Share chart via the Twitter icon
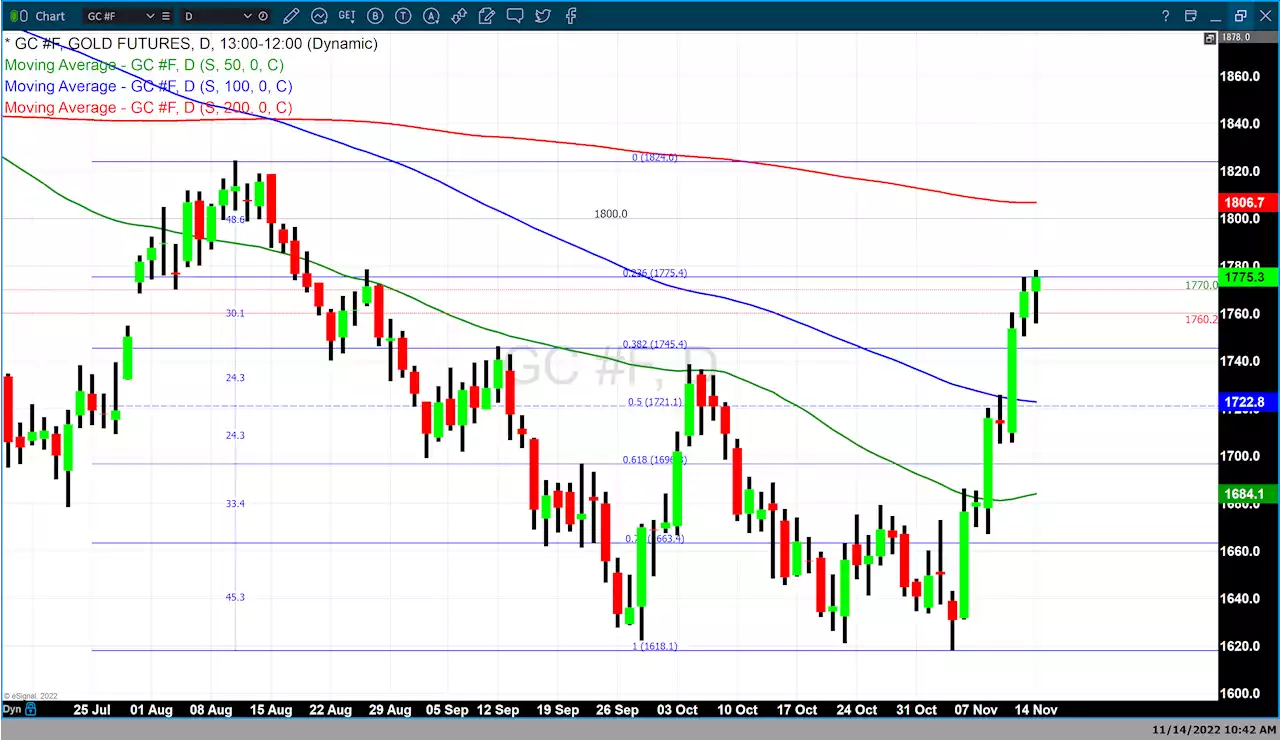1280x740 pixels. pyautogui.click(x=542, y=16)
